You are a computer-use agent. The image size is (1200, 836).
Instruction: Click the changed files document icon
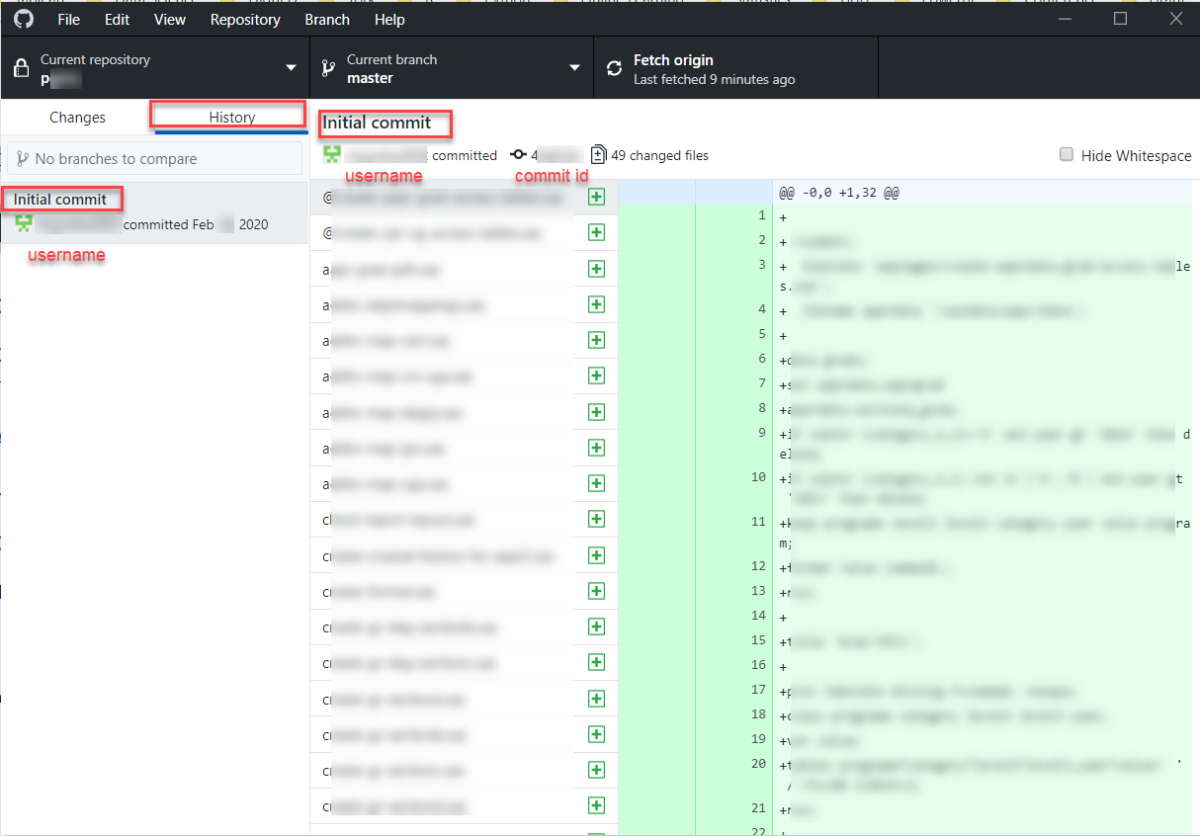coord(598,154)
